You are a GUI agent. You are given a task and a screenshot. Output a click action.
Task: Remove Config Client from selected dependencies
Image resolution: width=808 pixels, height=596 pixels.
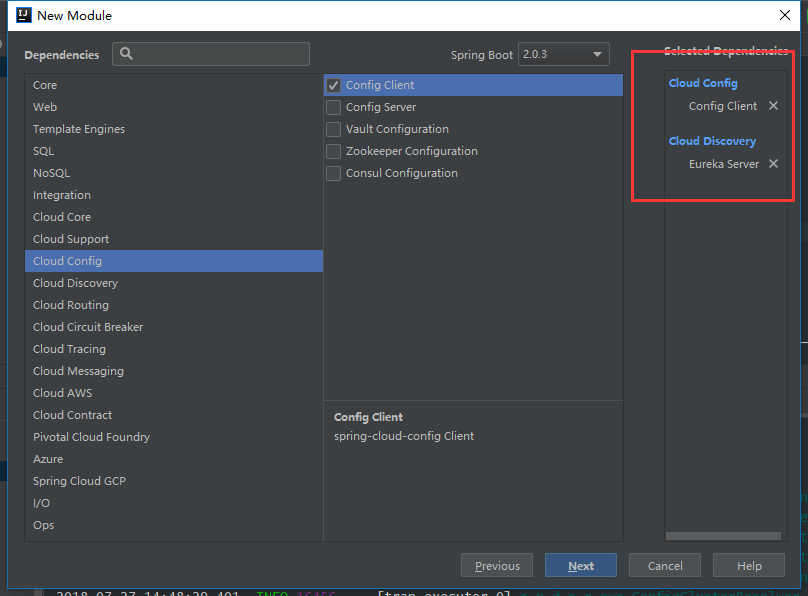[x=773, y=106]
